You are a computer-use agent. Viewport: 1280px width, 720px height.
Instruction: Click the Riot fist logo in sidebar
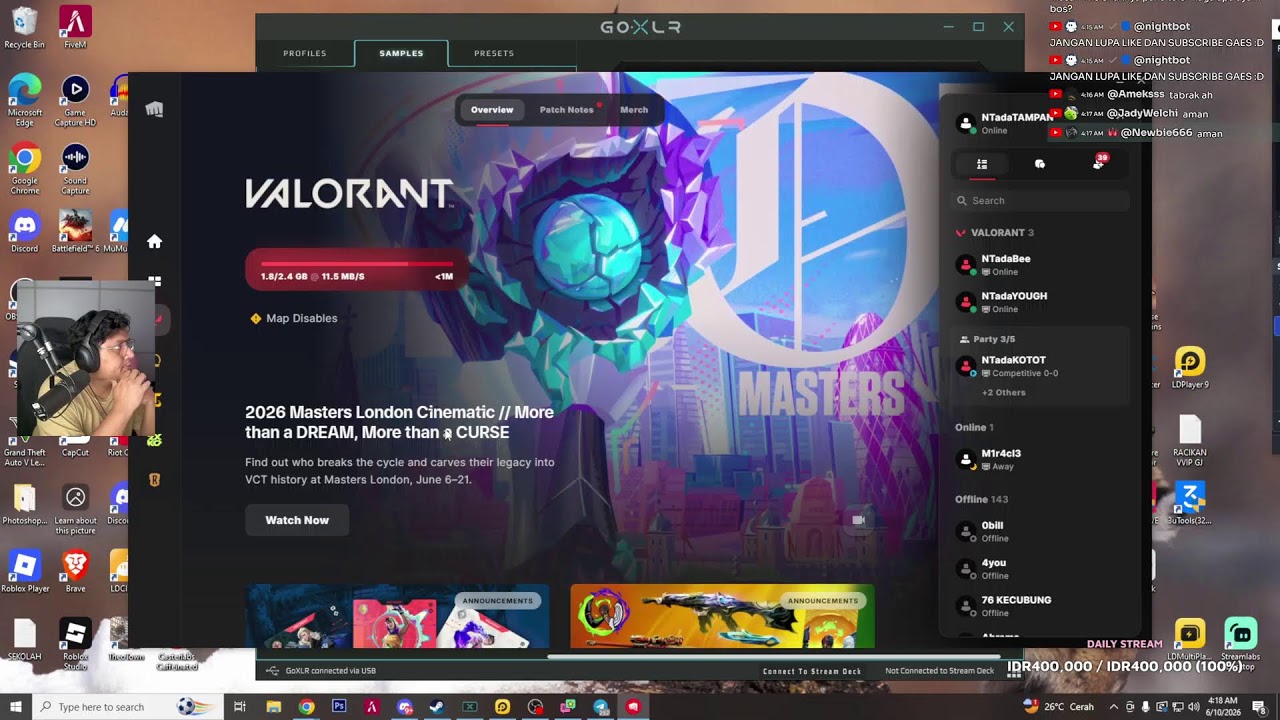point(154,109)
